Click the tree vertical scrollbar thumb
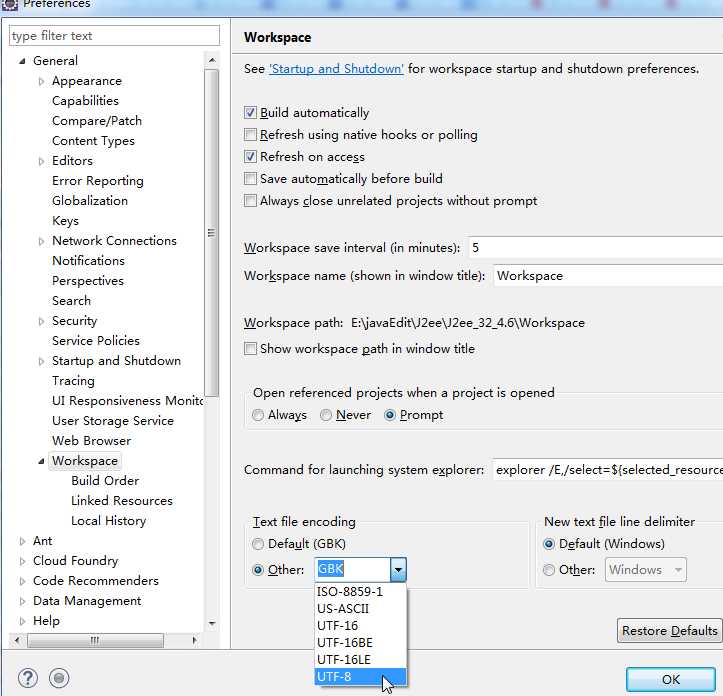 pos(211,233)
